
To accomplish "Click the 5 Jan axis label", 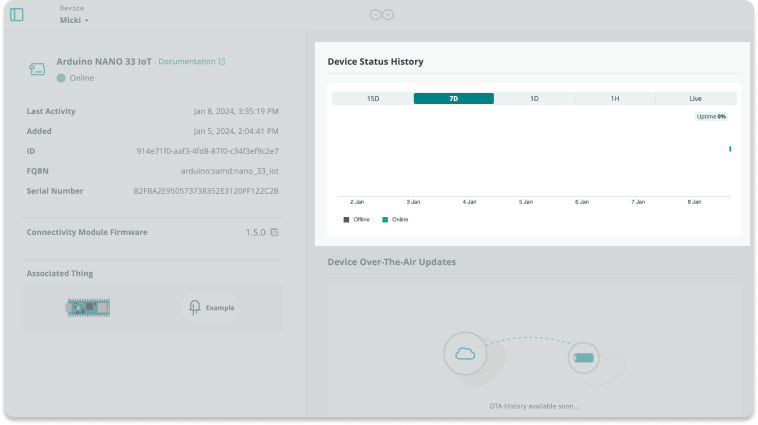I will 525,202.
